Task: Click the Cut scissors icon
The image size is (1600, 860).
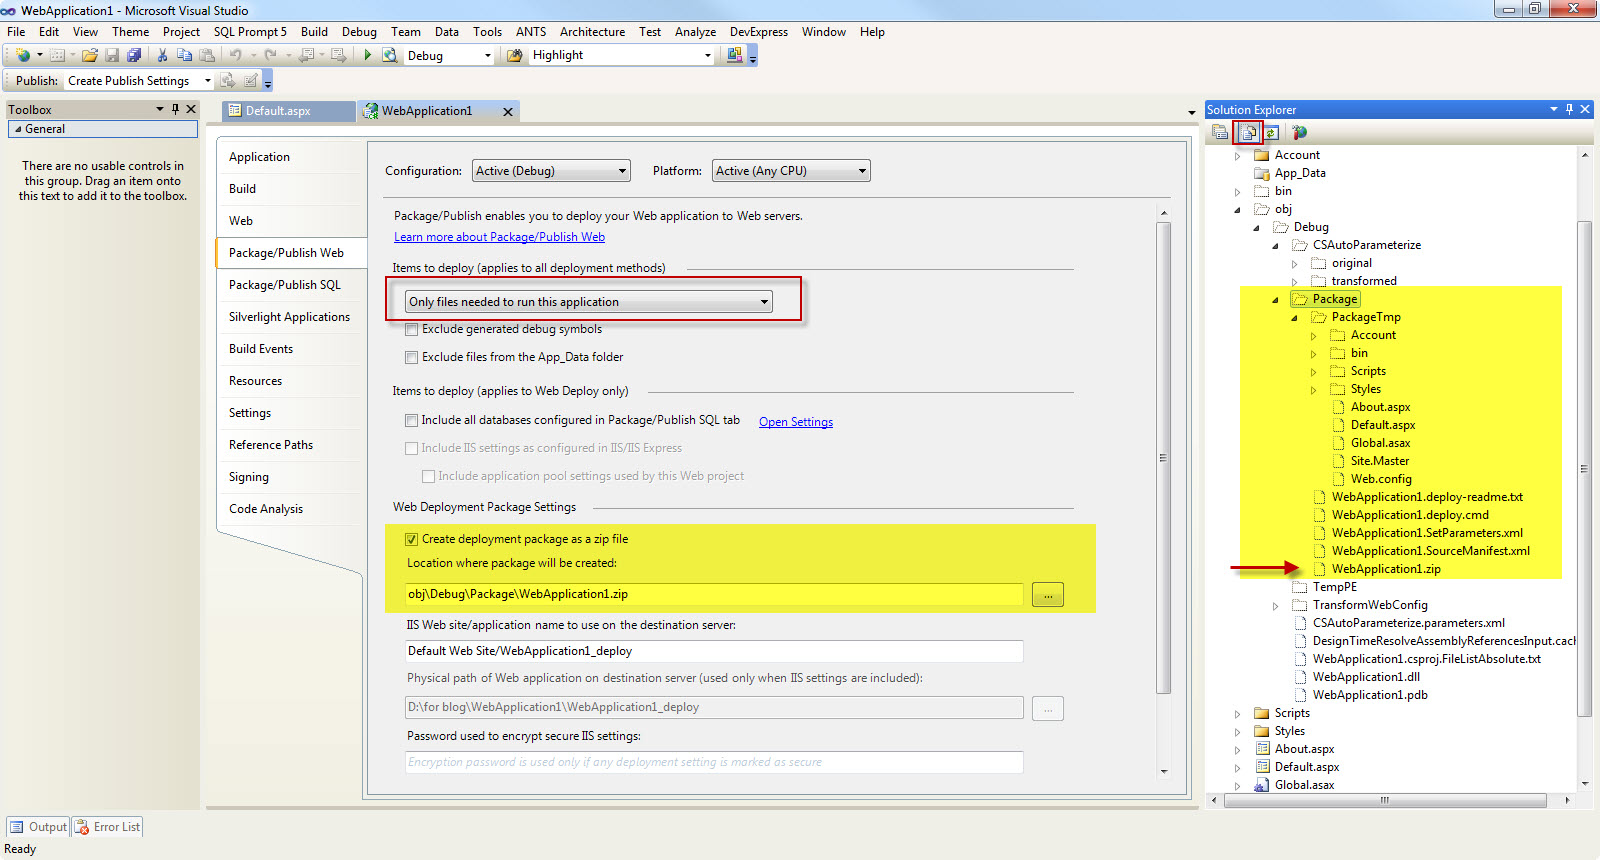Action: pos(162,55)
